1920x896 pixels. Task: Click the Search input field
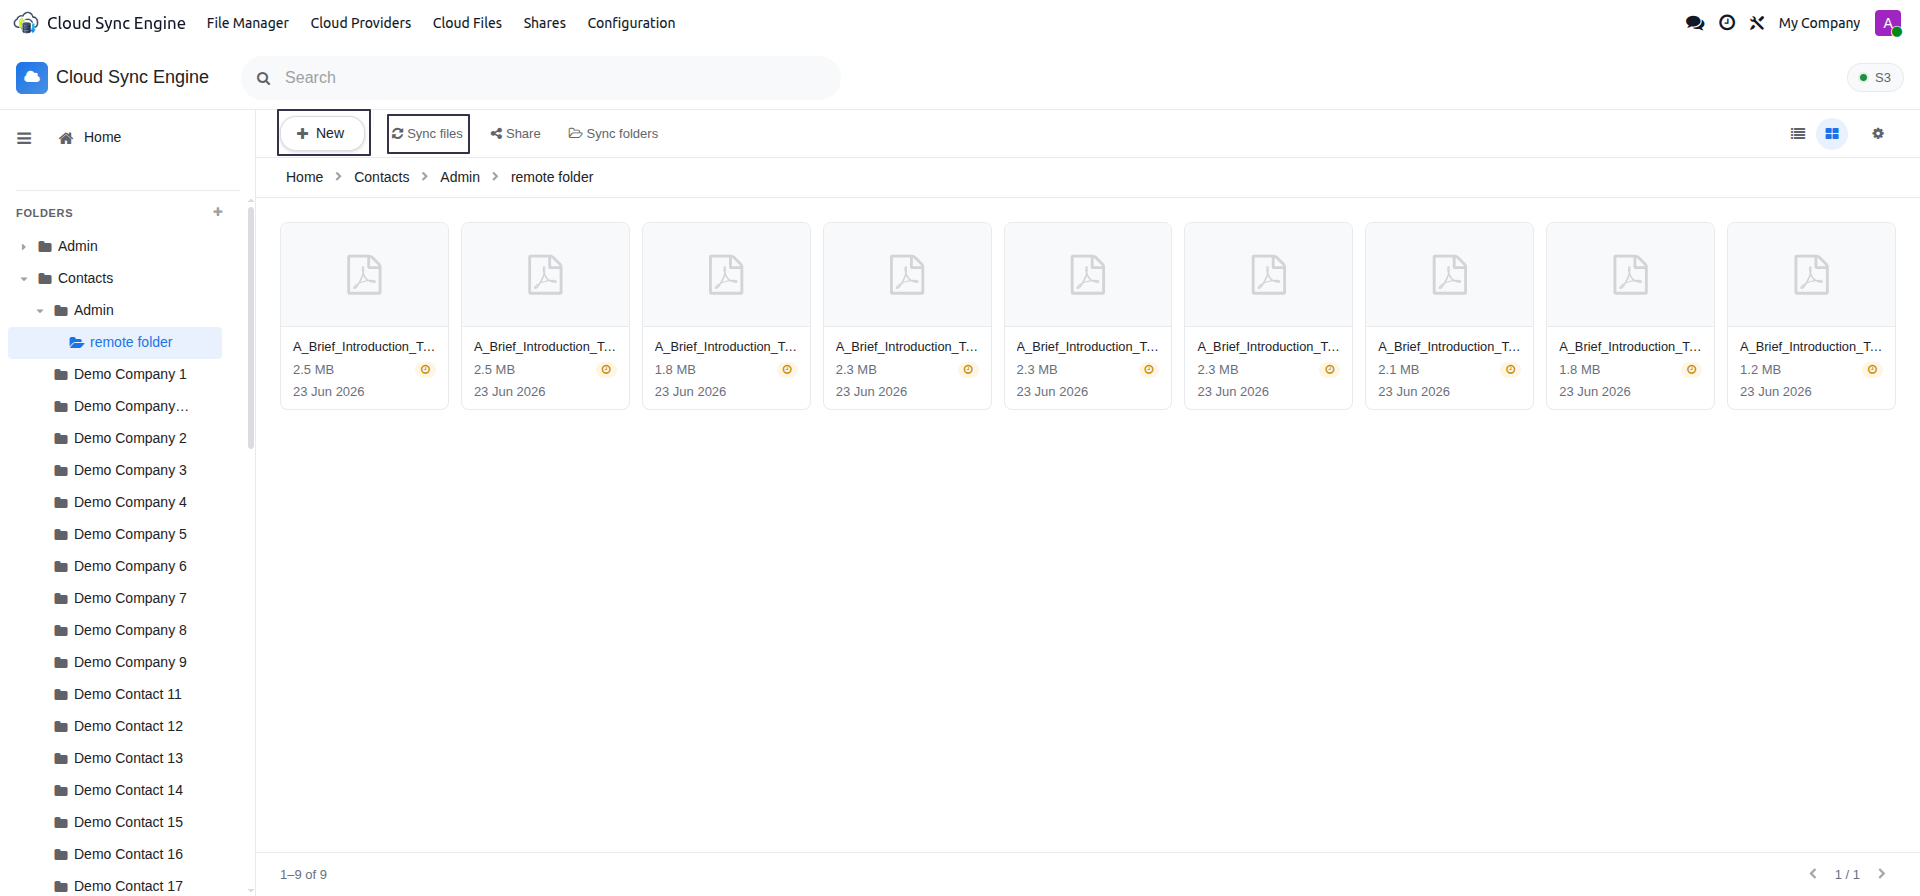[541, 78]
